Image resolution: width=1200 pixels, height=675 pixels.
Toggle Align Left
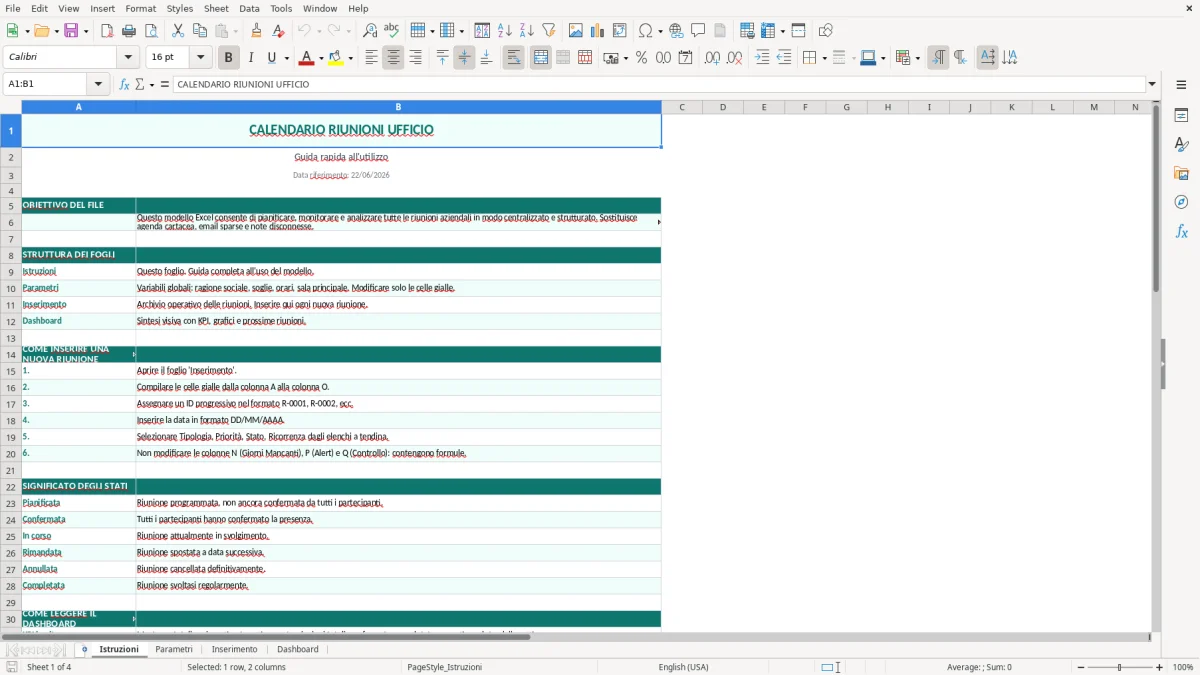point(371,58)
